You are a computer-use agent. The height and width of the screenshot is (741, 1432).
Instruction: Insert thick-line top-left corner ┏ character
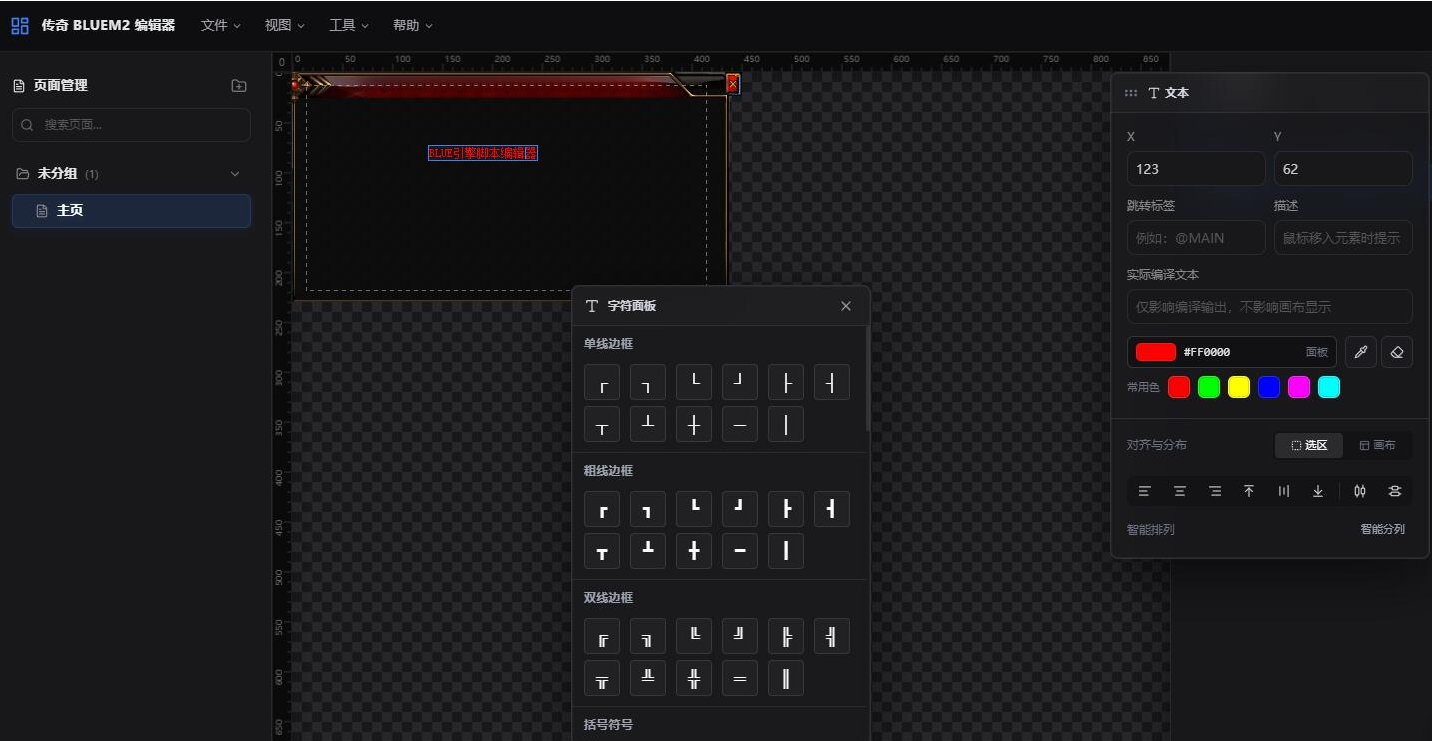pos(602,509)
